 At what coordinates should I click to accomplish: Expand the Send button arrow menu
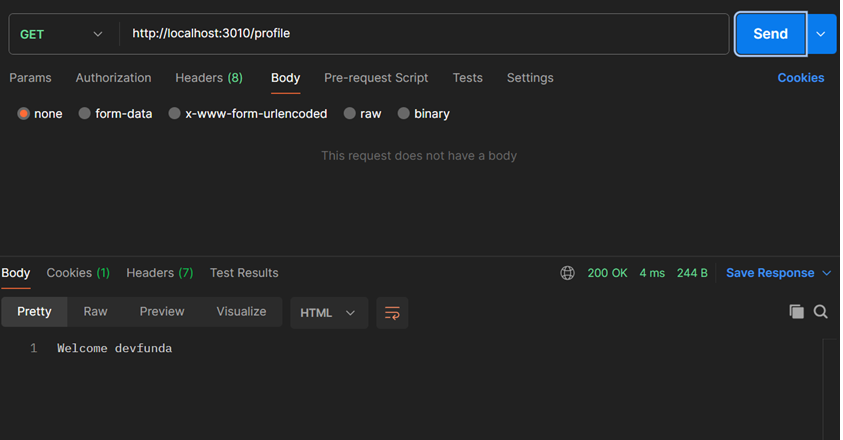[821, 34]
